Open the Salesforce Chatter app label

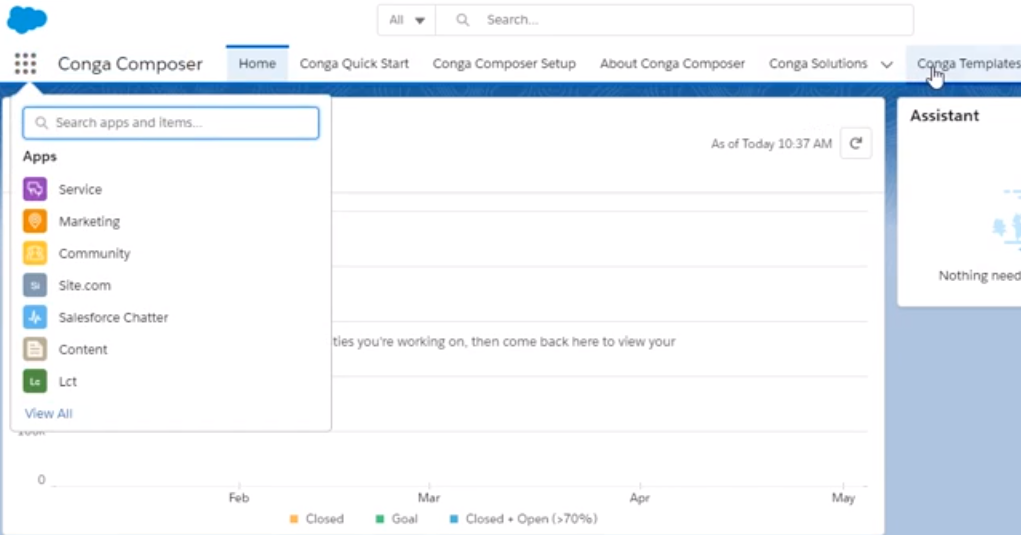[113, 317]
